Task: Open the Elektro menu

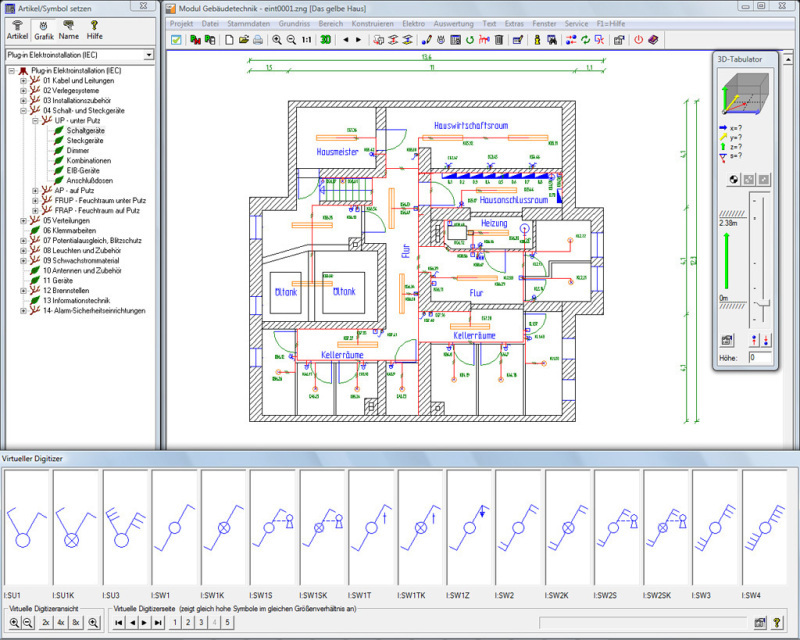Action: click(413, 23)
